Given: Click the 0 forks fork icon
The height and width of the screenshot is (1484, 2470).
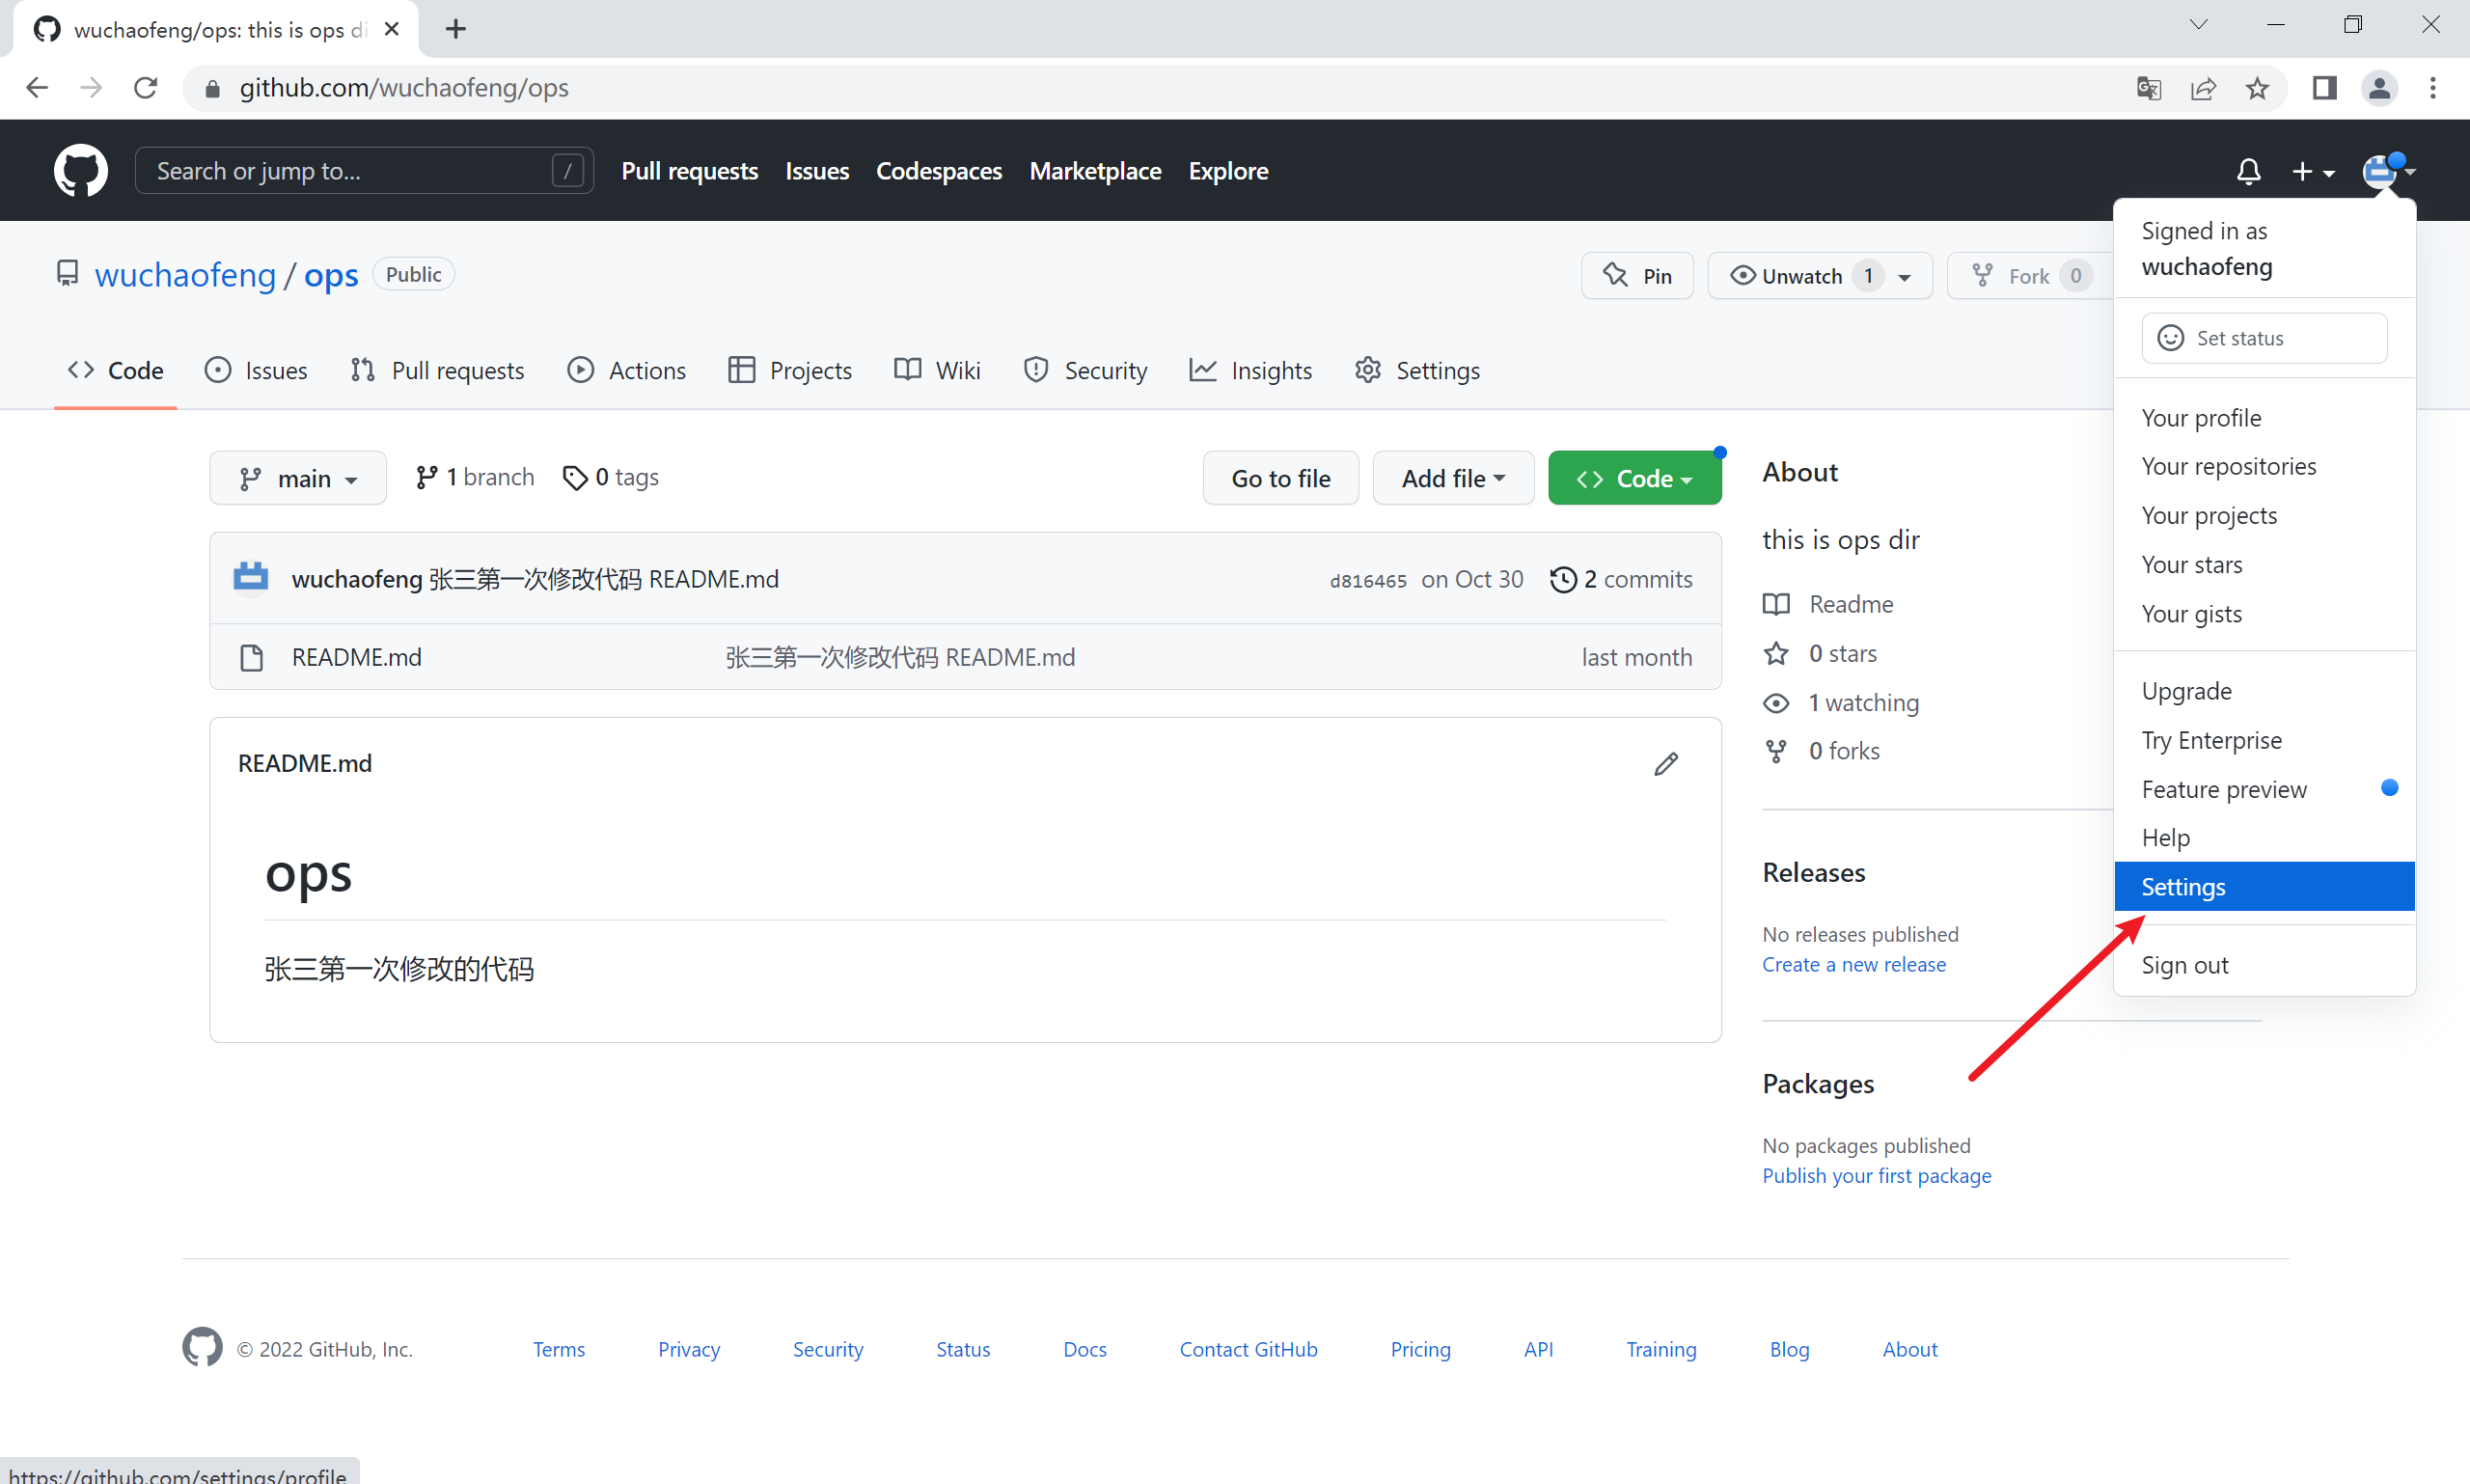Looking at the screenshot, I should (1776, 751).
